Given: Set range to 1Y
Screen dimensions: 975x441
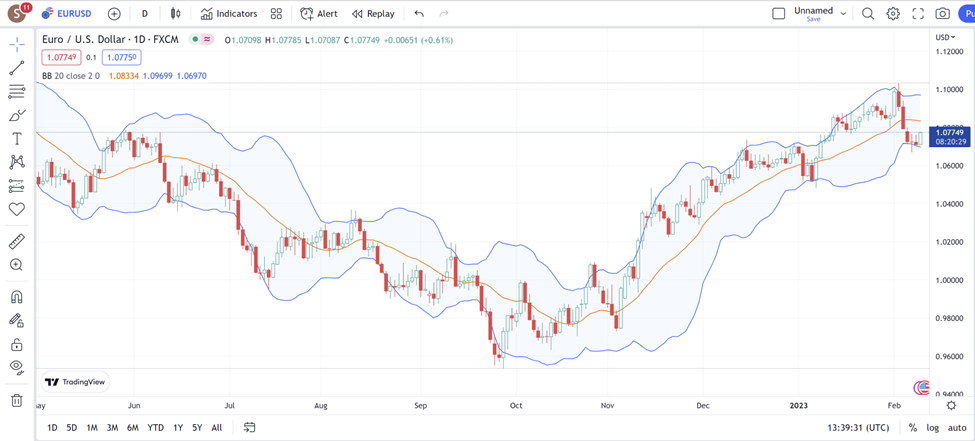Looking at the screenshot, I should [x=178, y=427].
